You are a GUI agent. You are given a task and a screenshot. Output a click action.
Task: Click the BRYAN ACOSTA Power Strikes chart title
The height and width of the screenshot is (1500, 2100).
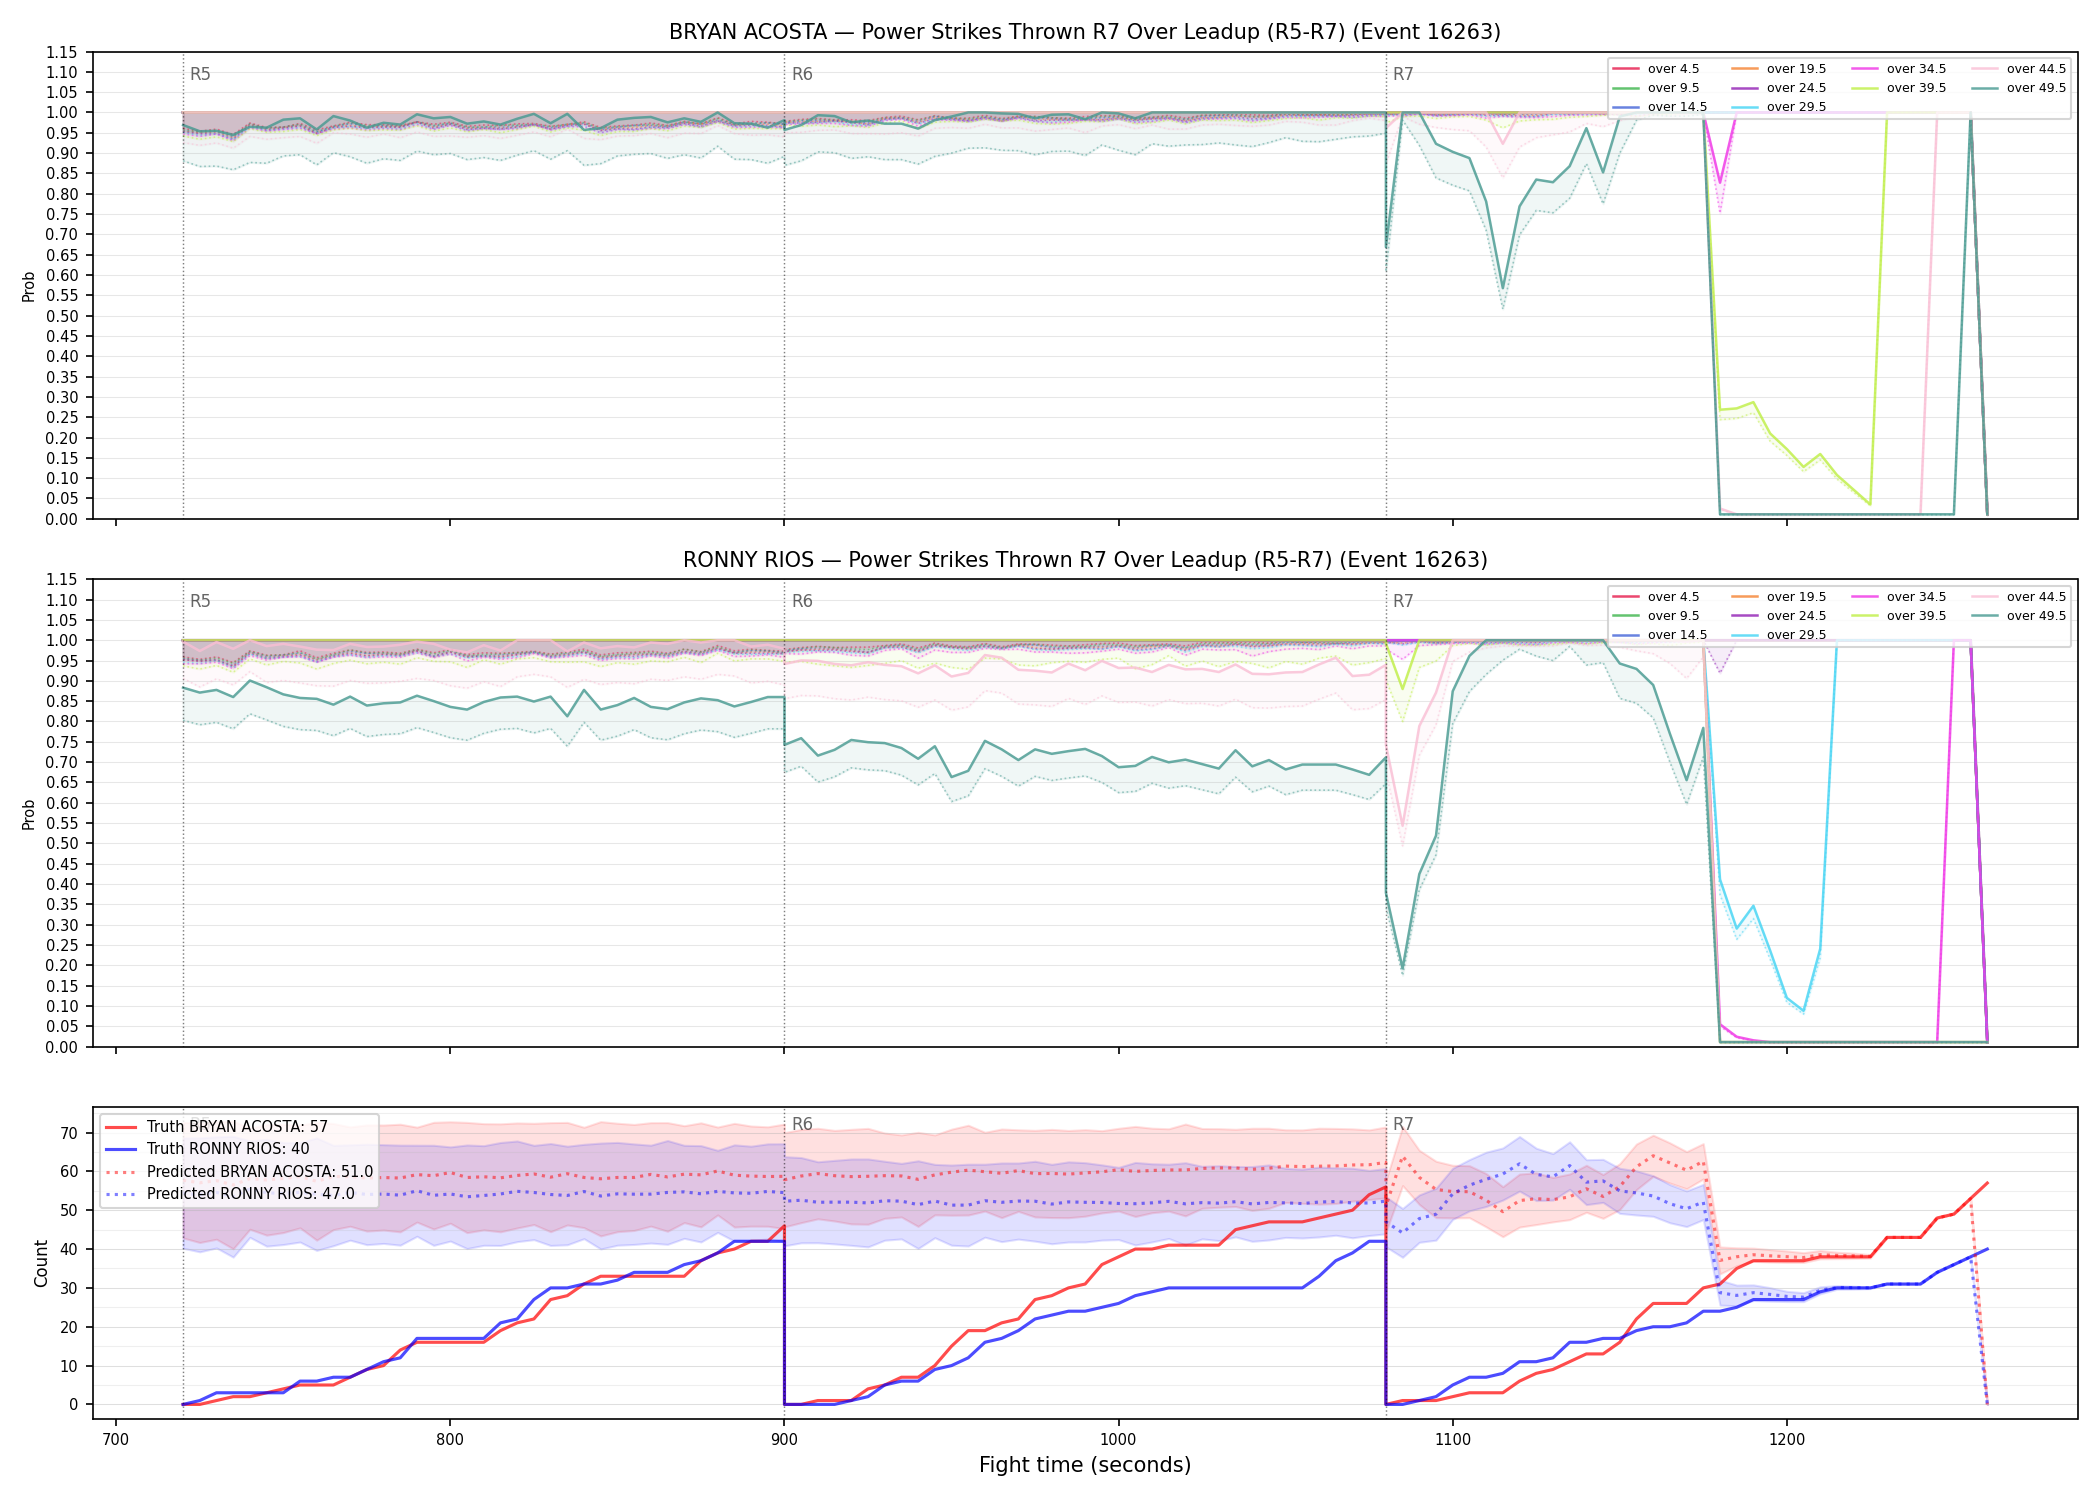[x=1085, y=32]
